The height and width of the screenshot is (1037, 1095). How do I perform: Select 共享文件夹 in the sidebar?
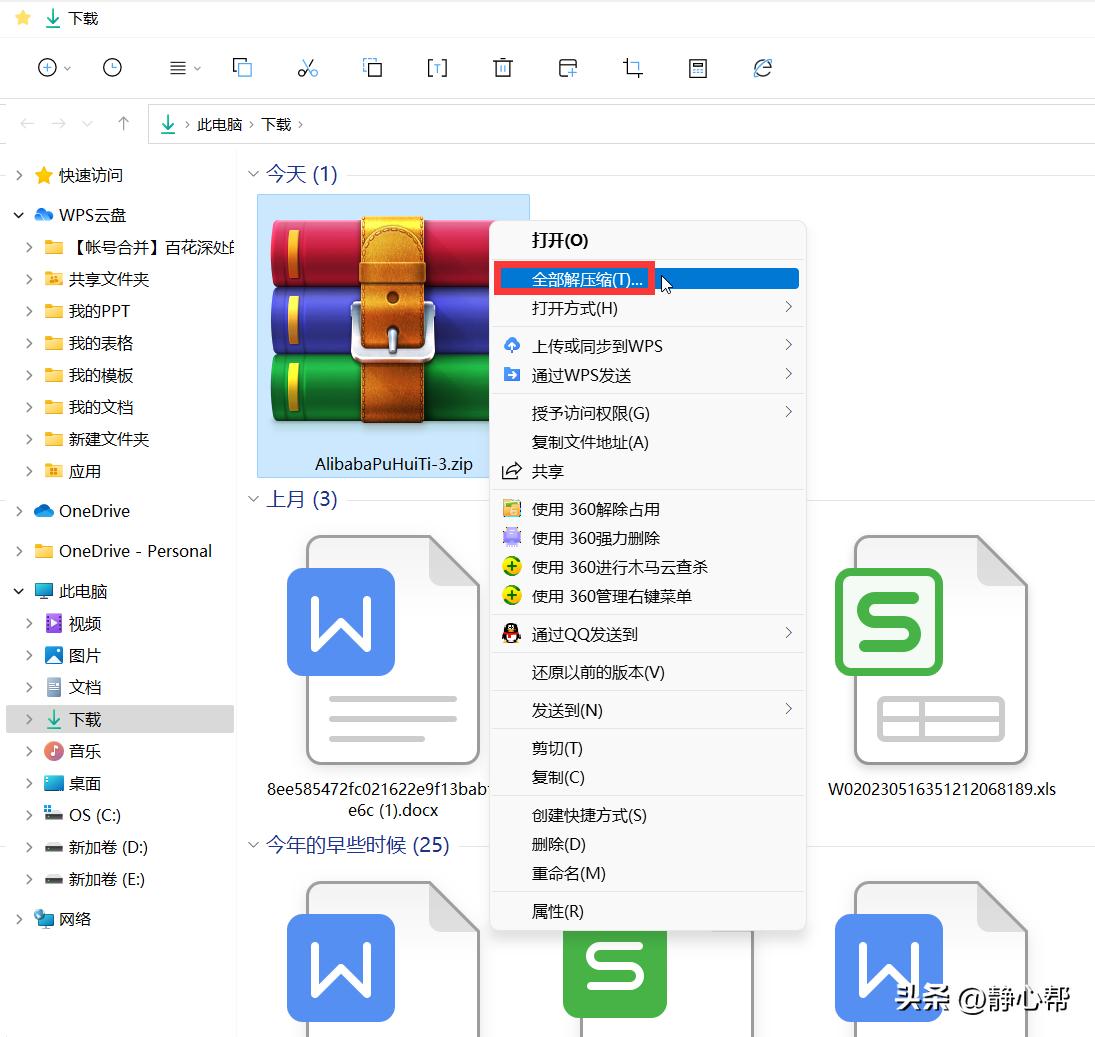pos(108,279)
